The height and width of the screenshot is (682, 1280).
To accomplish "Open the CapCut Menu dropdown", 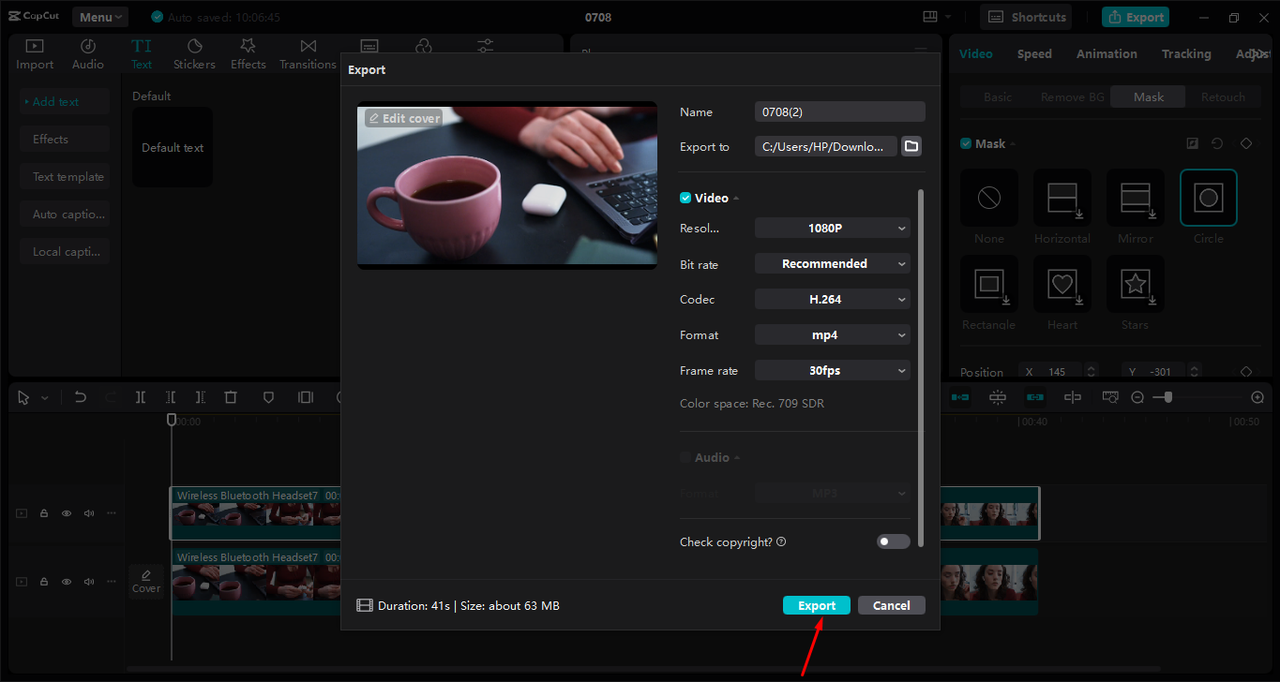I will 100,17.
